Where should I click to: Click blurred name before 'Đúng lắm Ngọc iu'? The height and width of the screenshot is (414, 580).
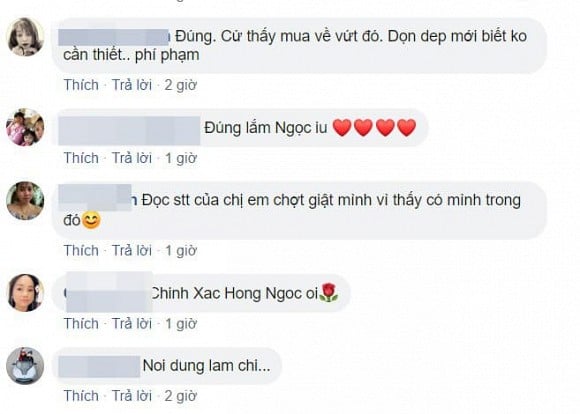129,131
